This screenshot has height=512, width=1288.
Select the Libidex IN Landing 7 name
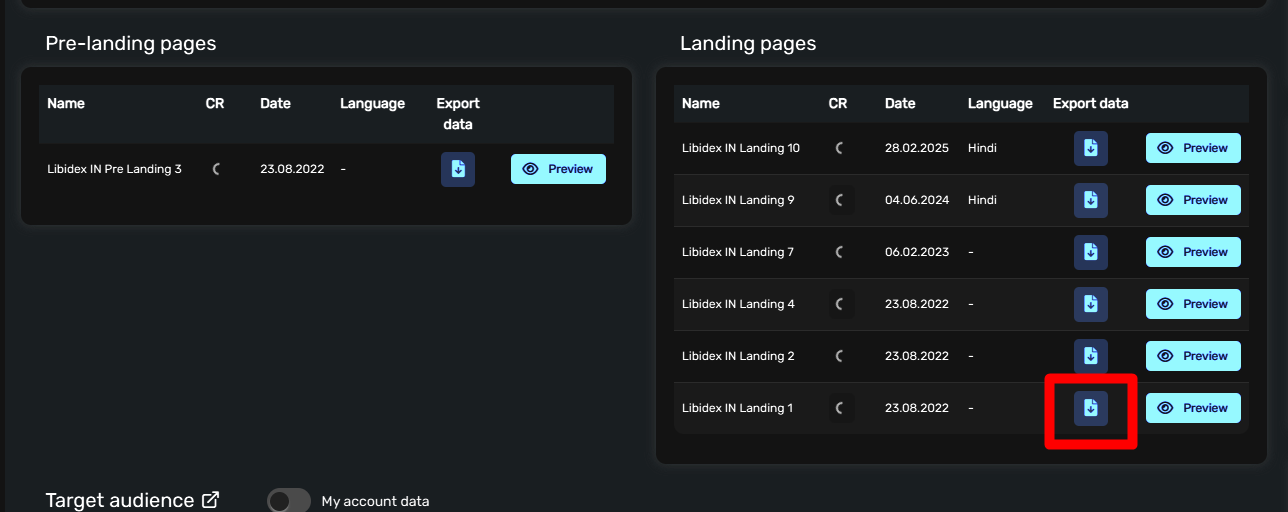[x=738, y=252]
